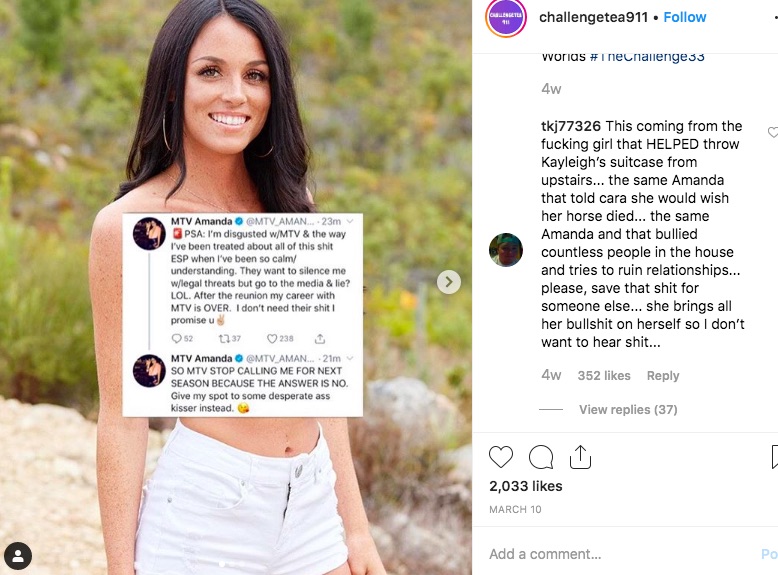Viewport: 778px width, 575px height.
Task: Reply to tkj77326's comment
Action: [x=663, y=376]
